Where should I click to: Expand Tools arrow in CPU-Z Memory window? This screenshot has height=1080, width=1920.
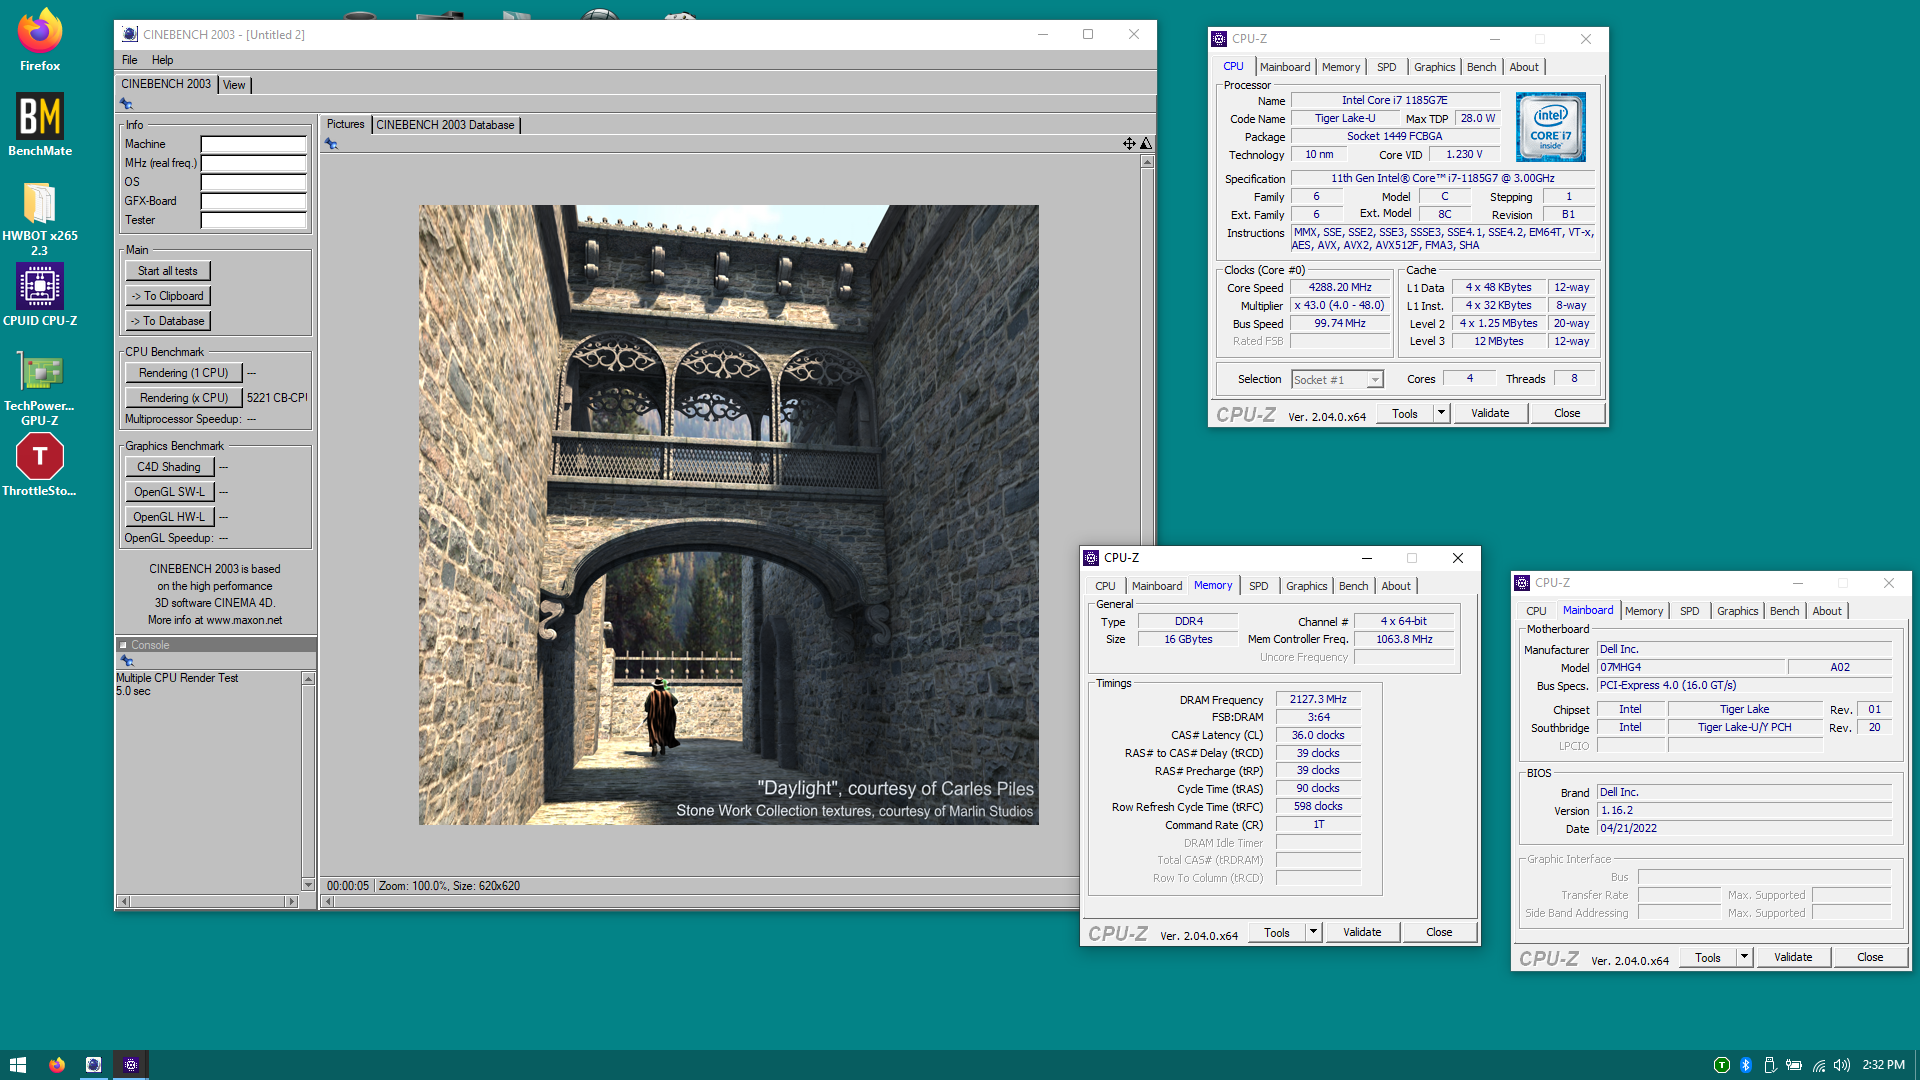pos(1313,932)
